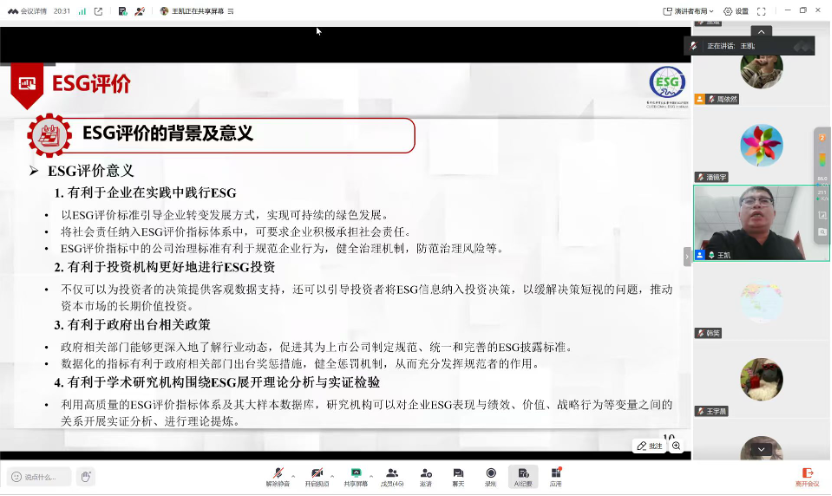Expand video options arrow beside camera button
This screenshot has height=496, width=832.
click(x=332, y=476)
